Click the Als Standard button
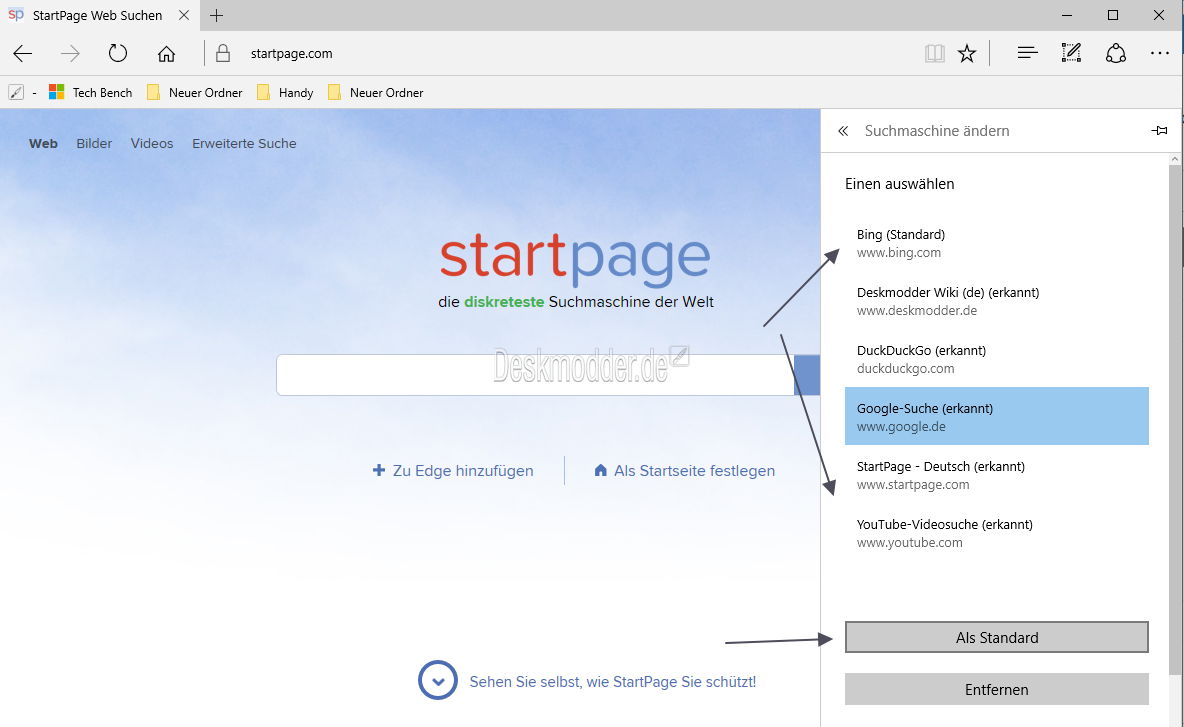 point(997,637)
